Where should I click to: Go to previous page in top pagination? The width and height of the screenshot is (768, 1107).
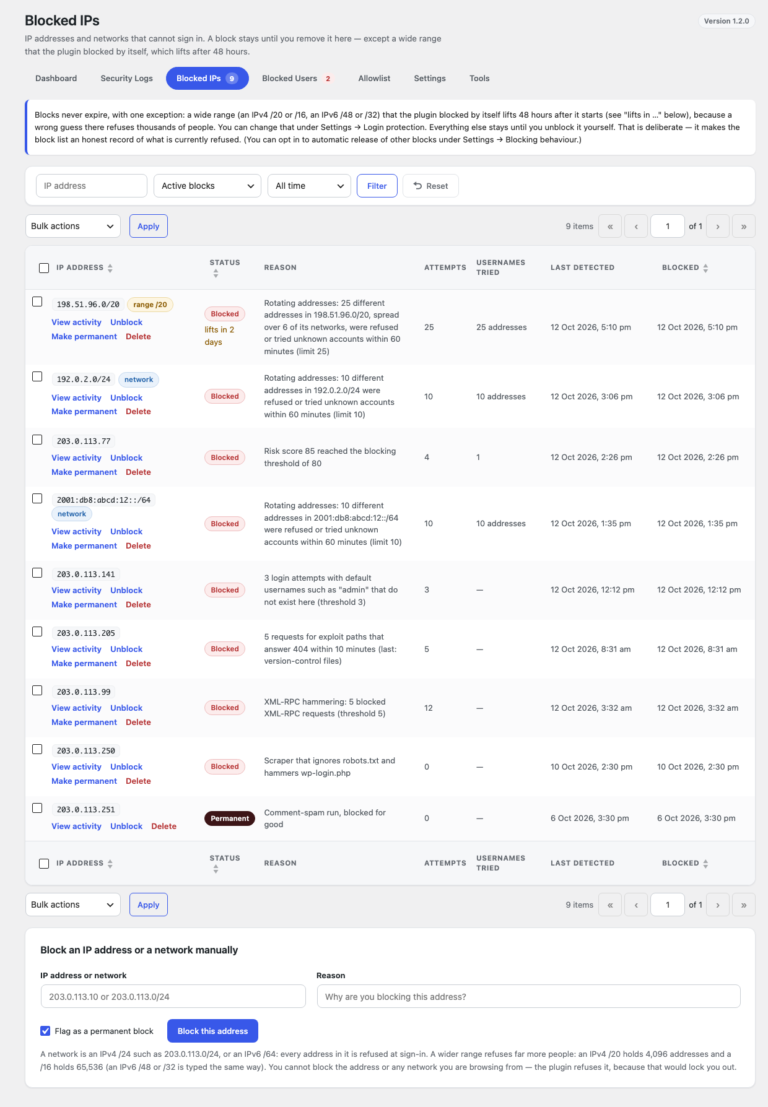(636, 227)
